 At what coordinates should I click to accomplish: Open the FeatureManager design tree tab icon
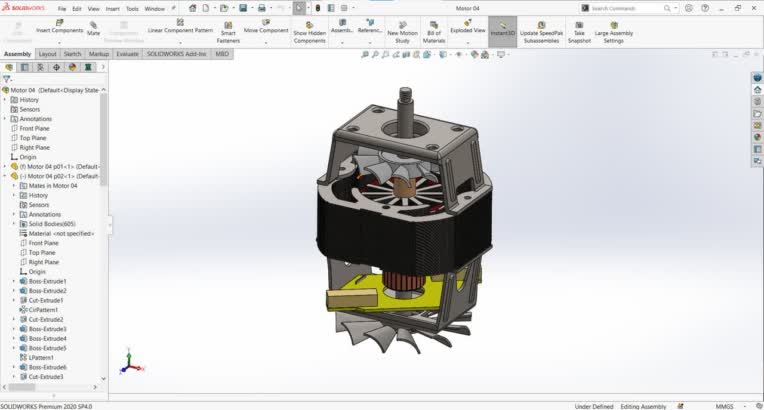click(9, 67)
